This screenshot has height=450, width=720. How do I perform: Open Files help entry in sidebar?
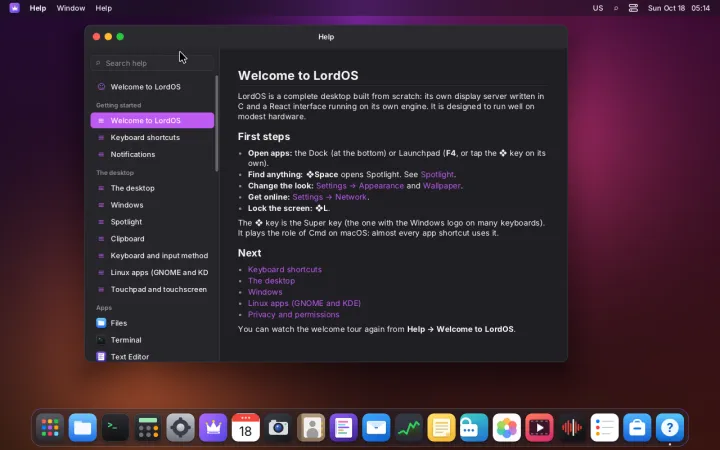point(152,323)
